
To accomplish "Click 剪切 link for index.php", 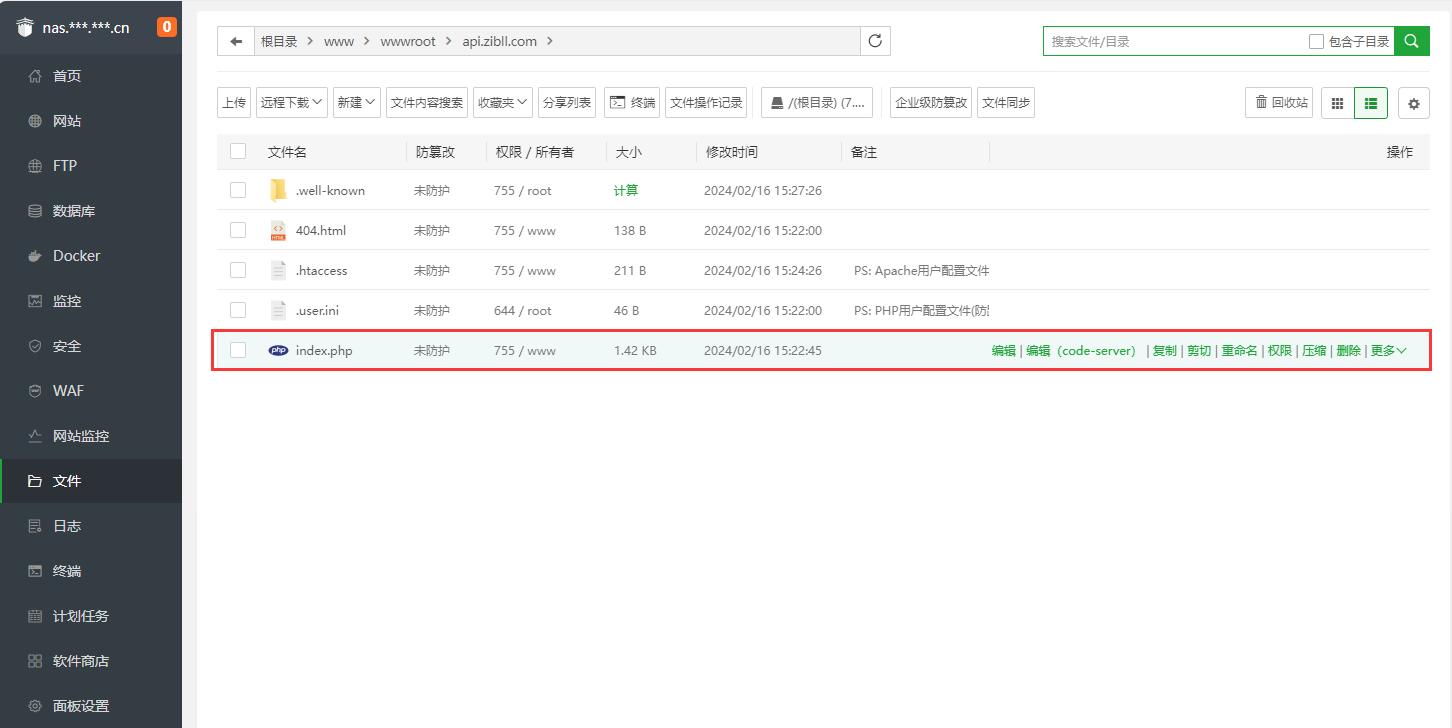I will (1198, 350).
